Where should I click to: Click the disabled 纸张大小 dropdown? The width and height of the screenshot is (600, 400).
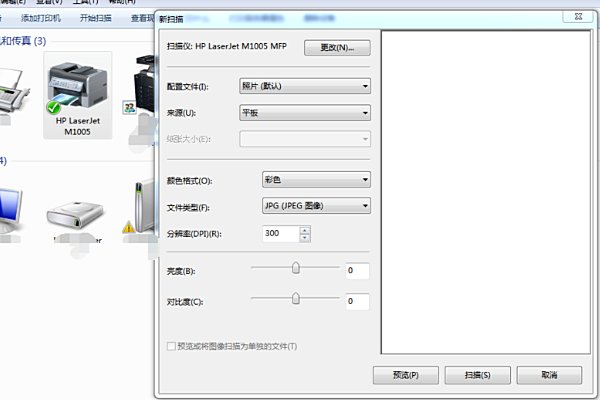click(305, 139)
